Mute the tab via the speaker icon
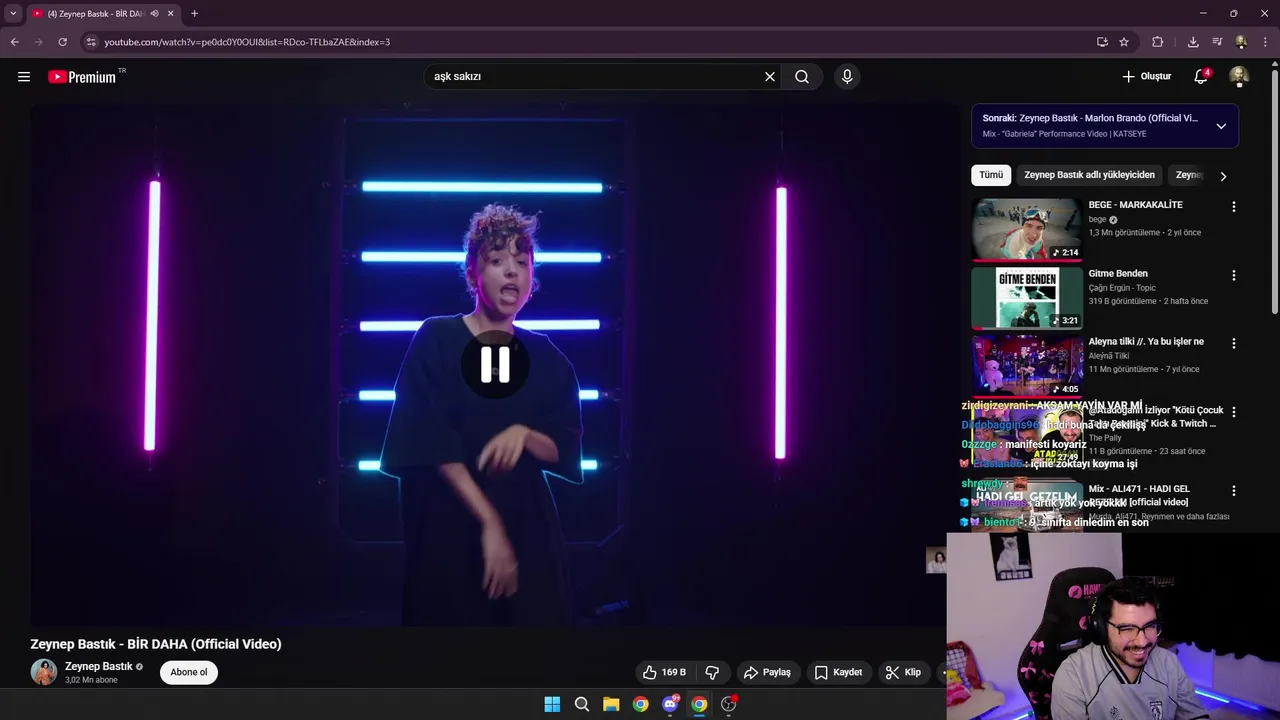Image resolution: width=1280 pixels, height=720 pixels. [x=154, y=14]
